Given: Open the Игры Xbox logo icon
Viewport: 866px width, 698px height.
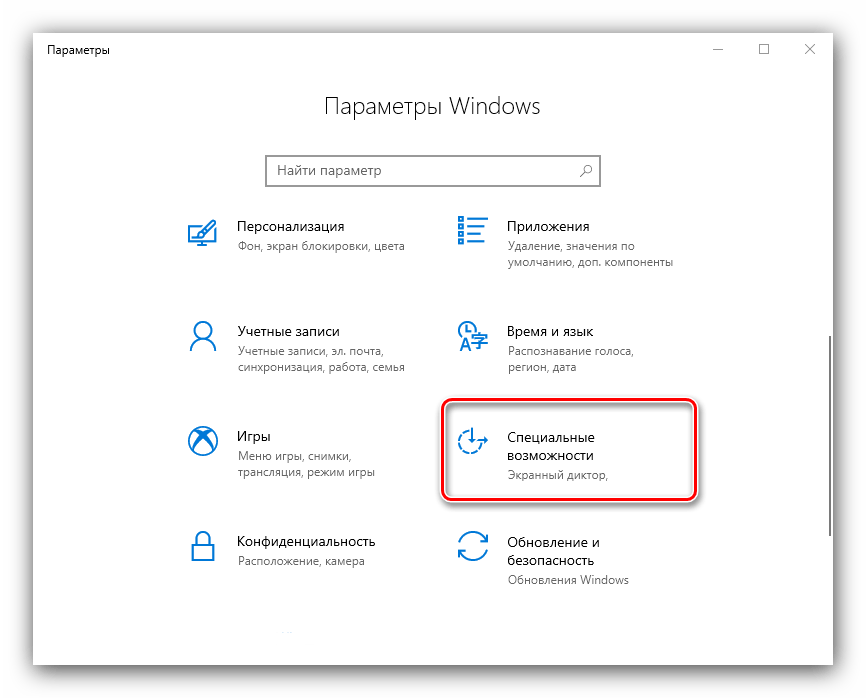Looking at the screenshot, I should (203, 441).
